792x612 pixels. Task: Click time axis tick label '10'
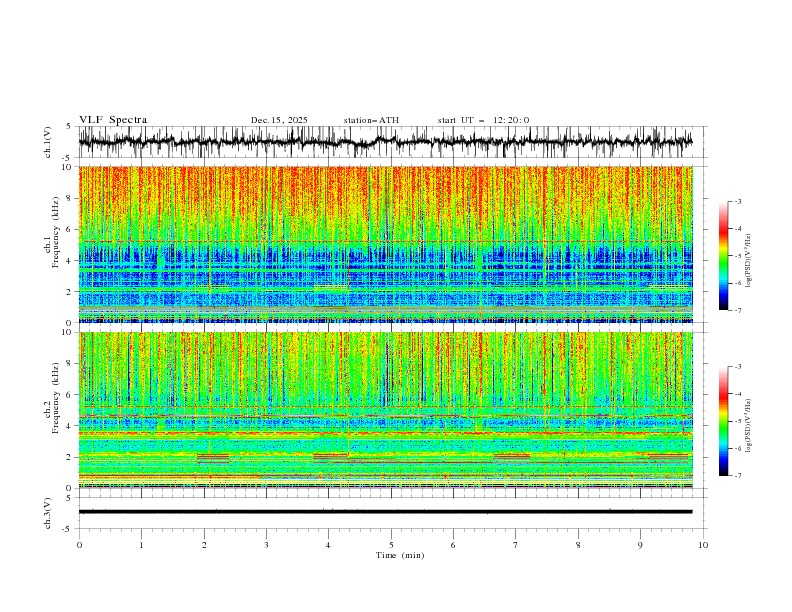(x=703, y=545)
